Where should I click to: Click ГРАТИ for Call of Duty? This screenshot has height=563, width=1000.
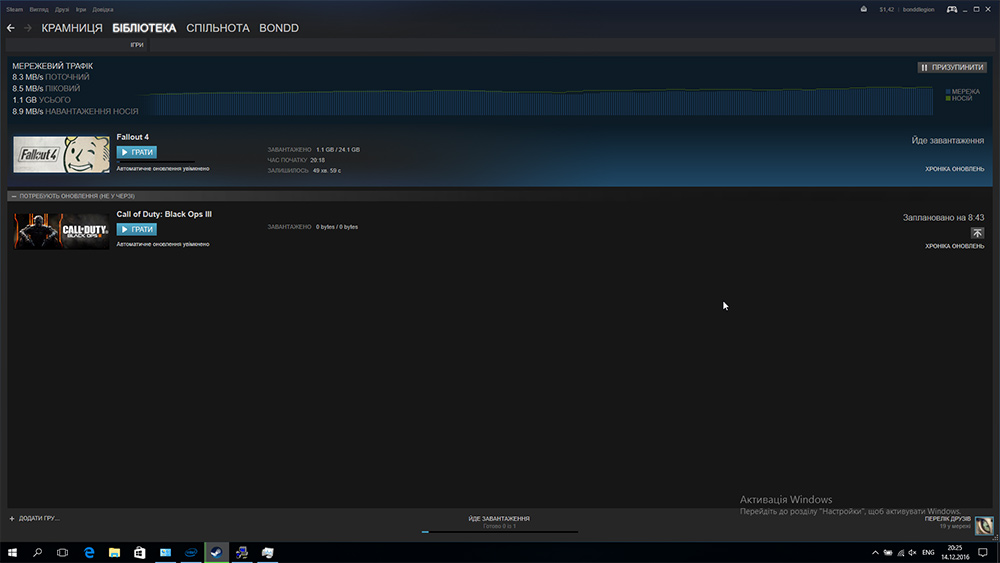[x=136, y=230]
